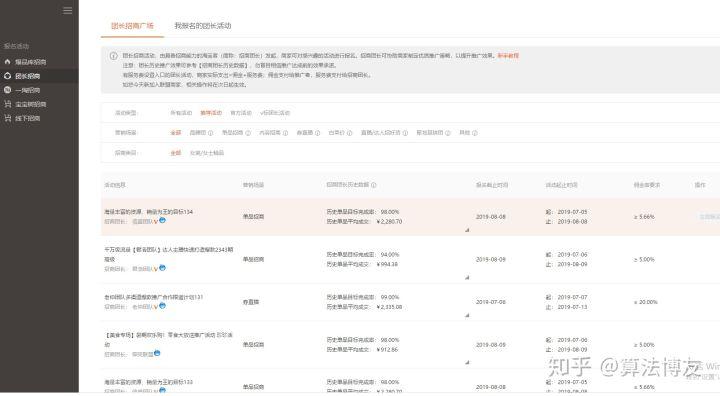Click Wangwang chat icon in the 【美食专场】 row

(x=157, y=353)
